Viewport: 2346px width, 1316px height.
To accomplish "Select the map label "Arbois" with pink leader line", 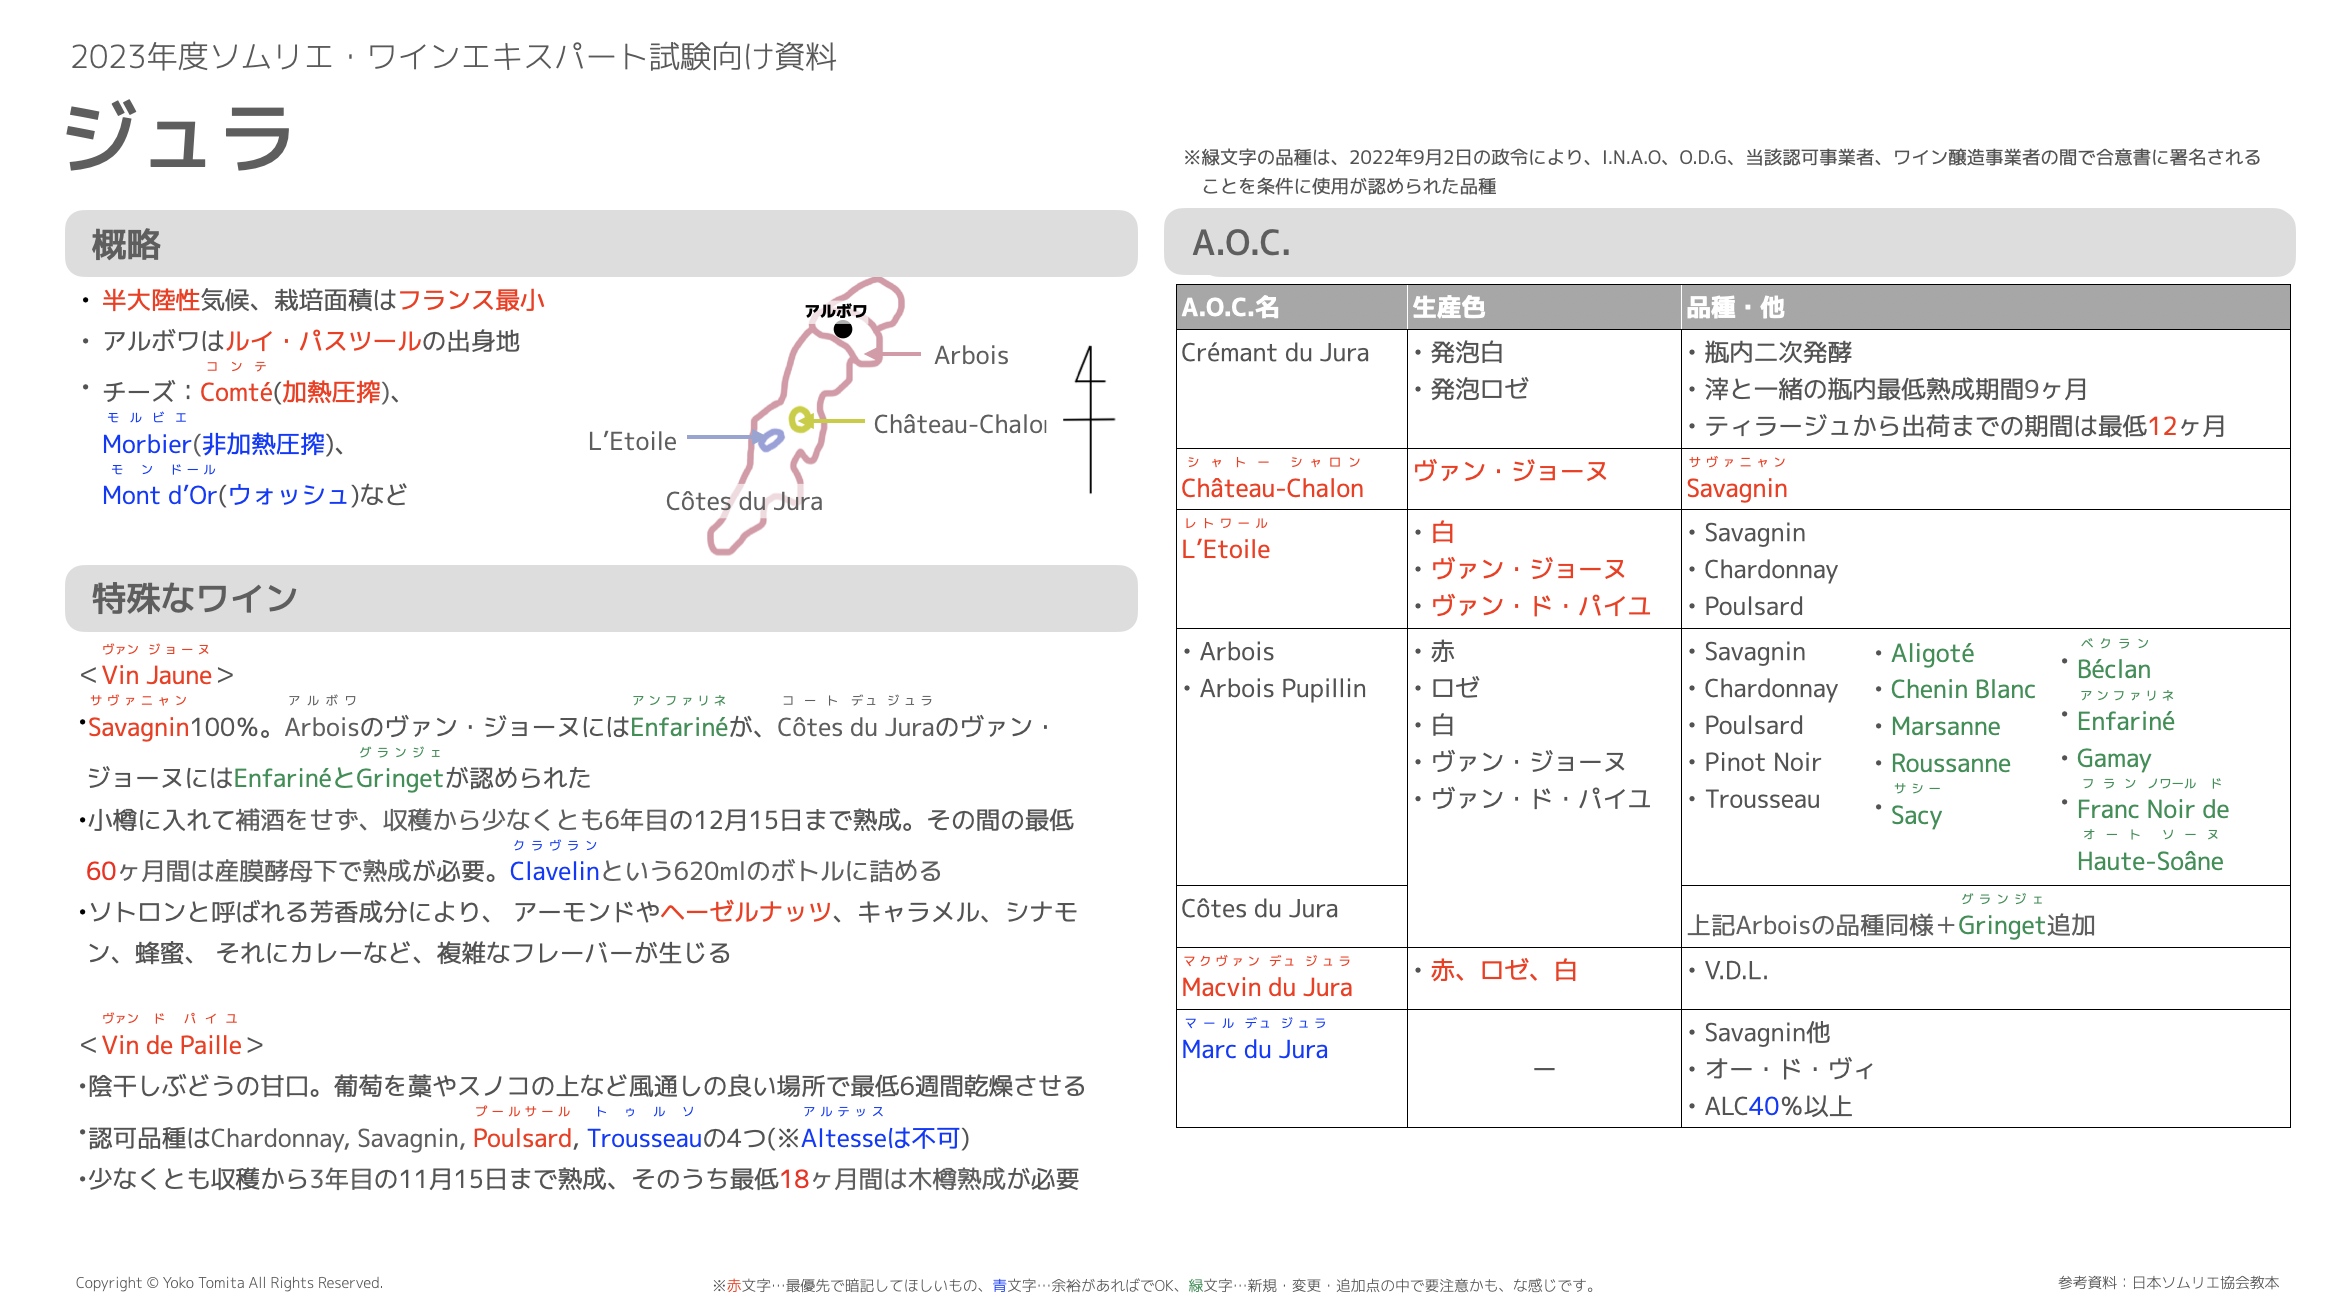I will pyautogui.click(x=971, y=355).
